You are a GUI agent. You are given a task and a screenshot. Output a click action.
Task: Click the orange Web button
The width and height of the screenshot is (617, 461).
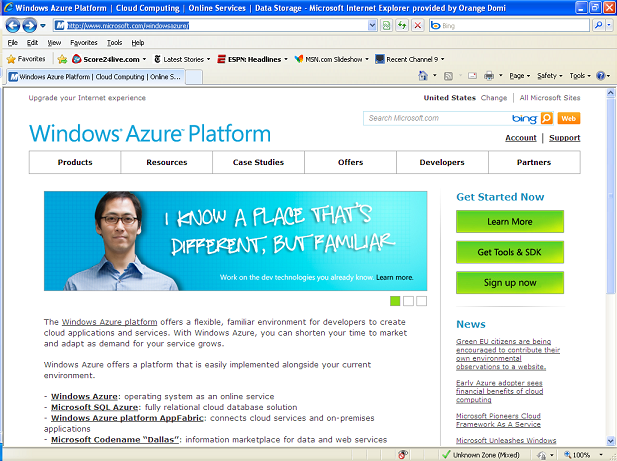[569, 118]
